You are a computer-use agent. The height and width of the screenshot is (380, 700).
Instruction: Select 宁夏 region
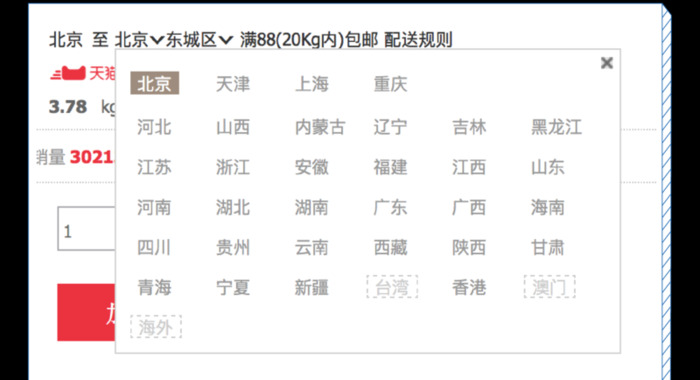pyautogui.click(x=233, y=287)
